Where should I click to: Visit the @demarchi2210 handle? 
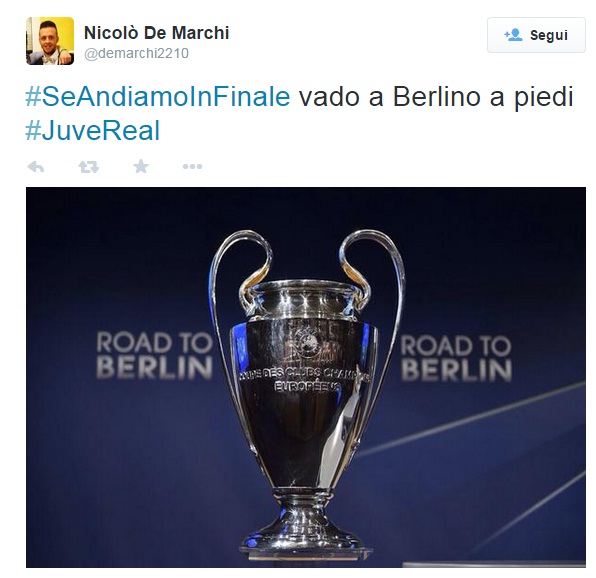pyautogui.click(x=136, y=53)
